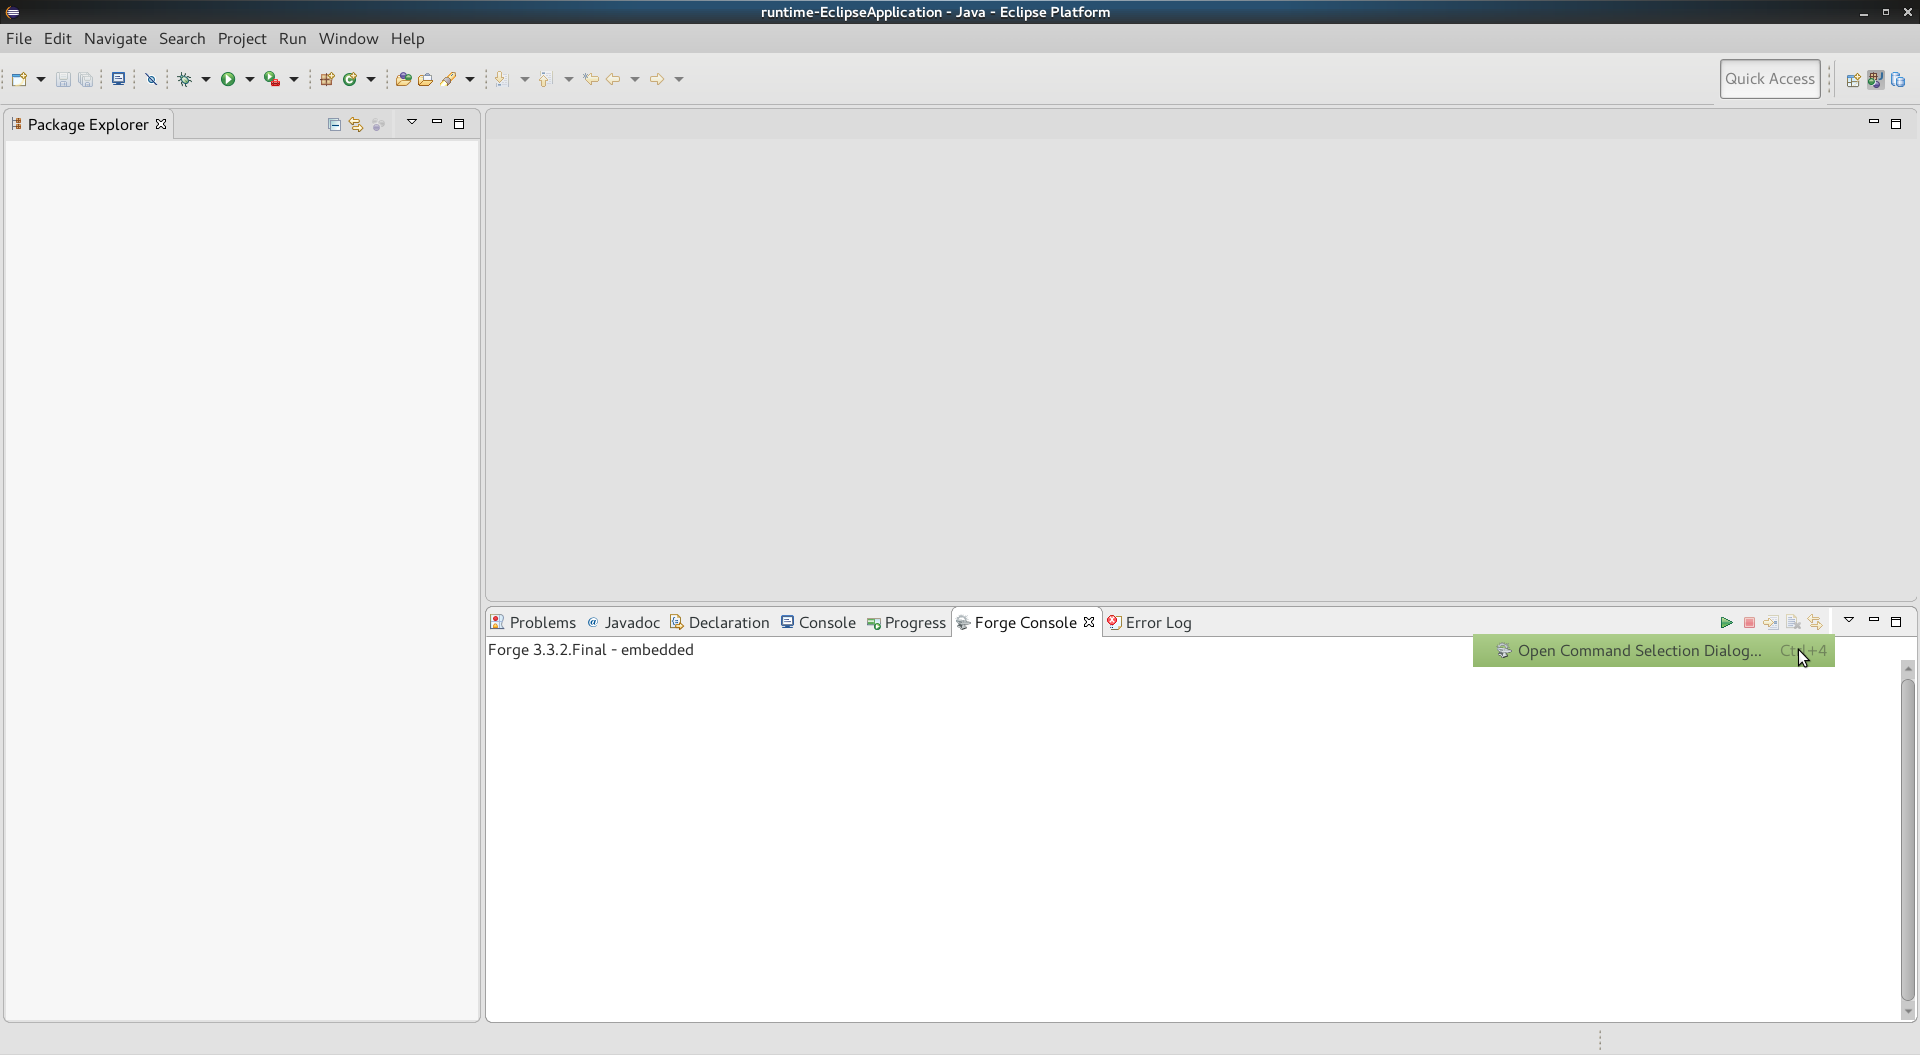Viewport: 1920px width, 1055px height.
Task: Expand the Run configurations dropdown arrow
Action: click(250, 79)
